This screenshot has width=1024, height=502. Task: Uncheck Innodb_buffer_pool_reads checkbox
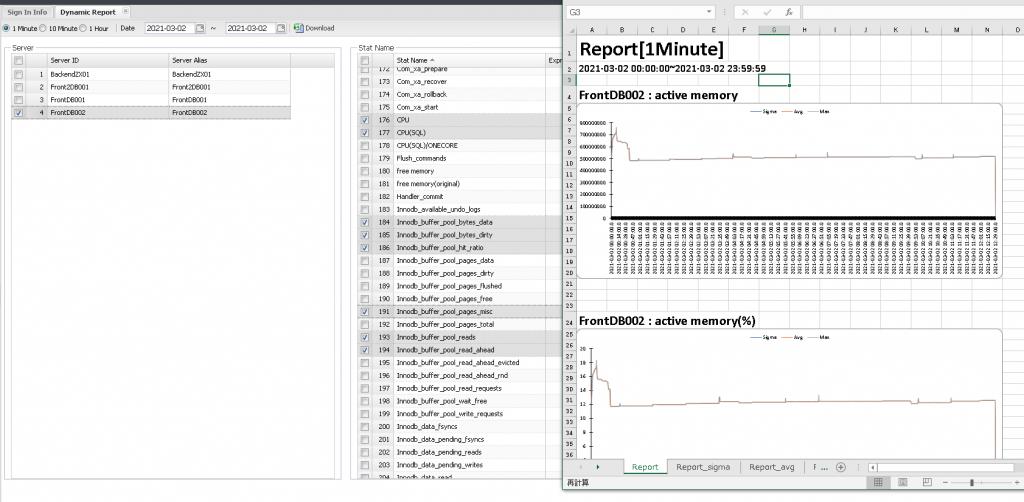364,337
